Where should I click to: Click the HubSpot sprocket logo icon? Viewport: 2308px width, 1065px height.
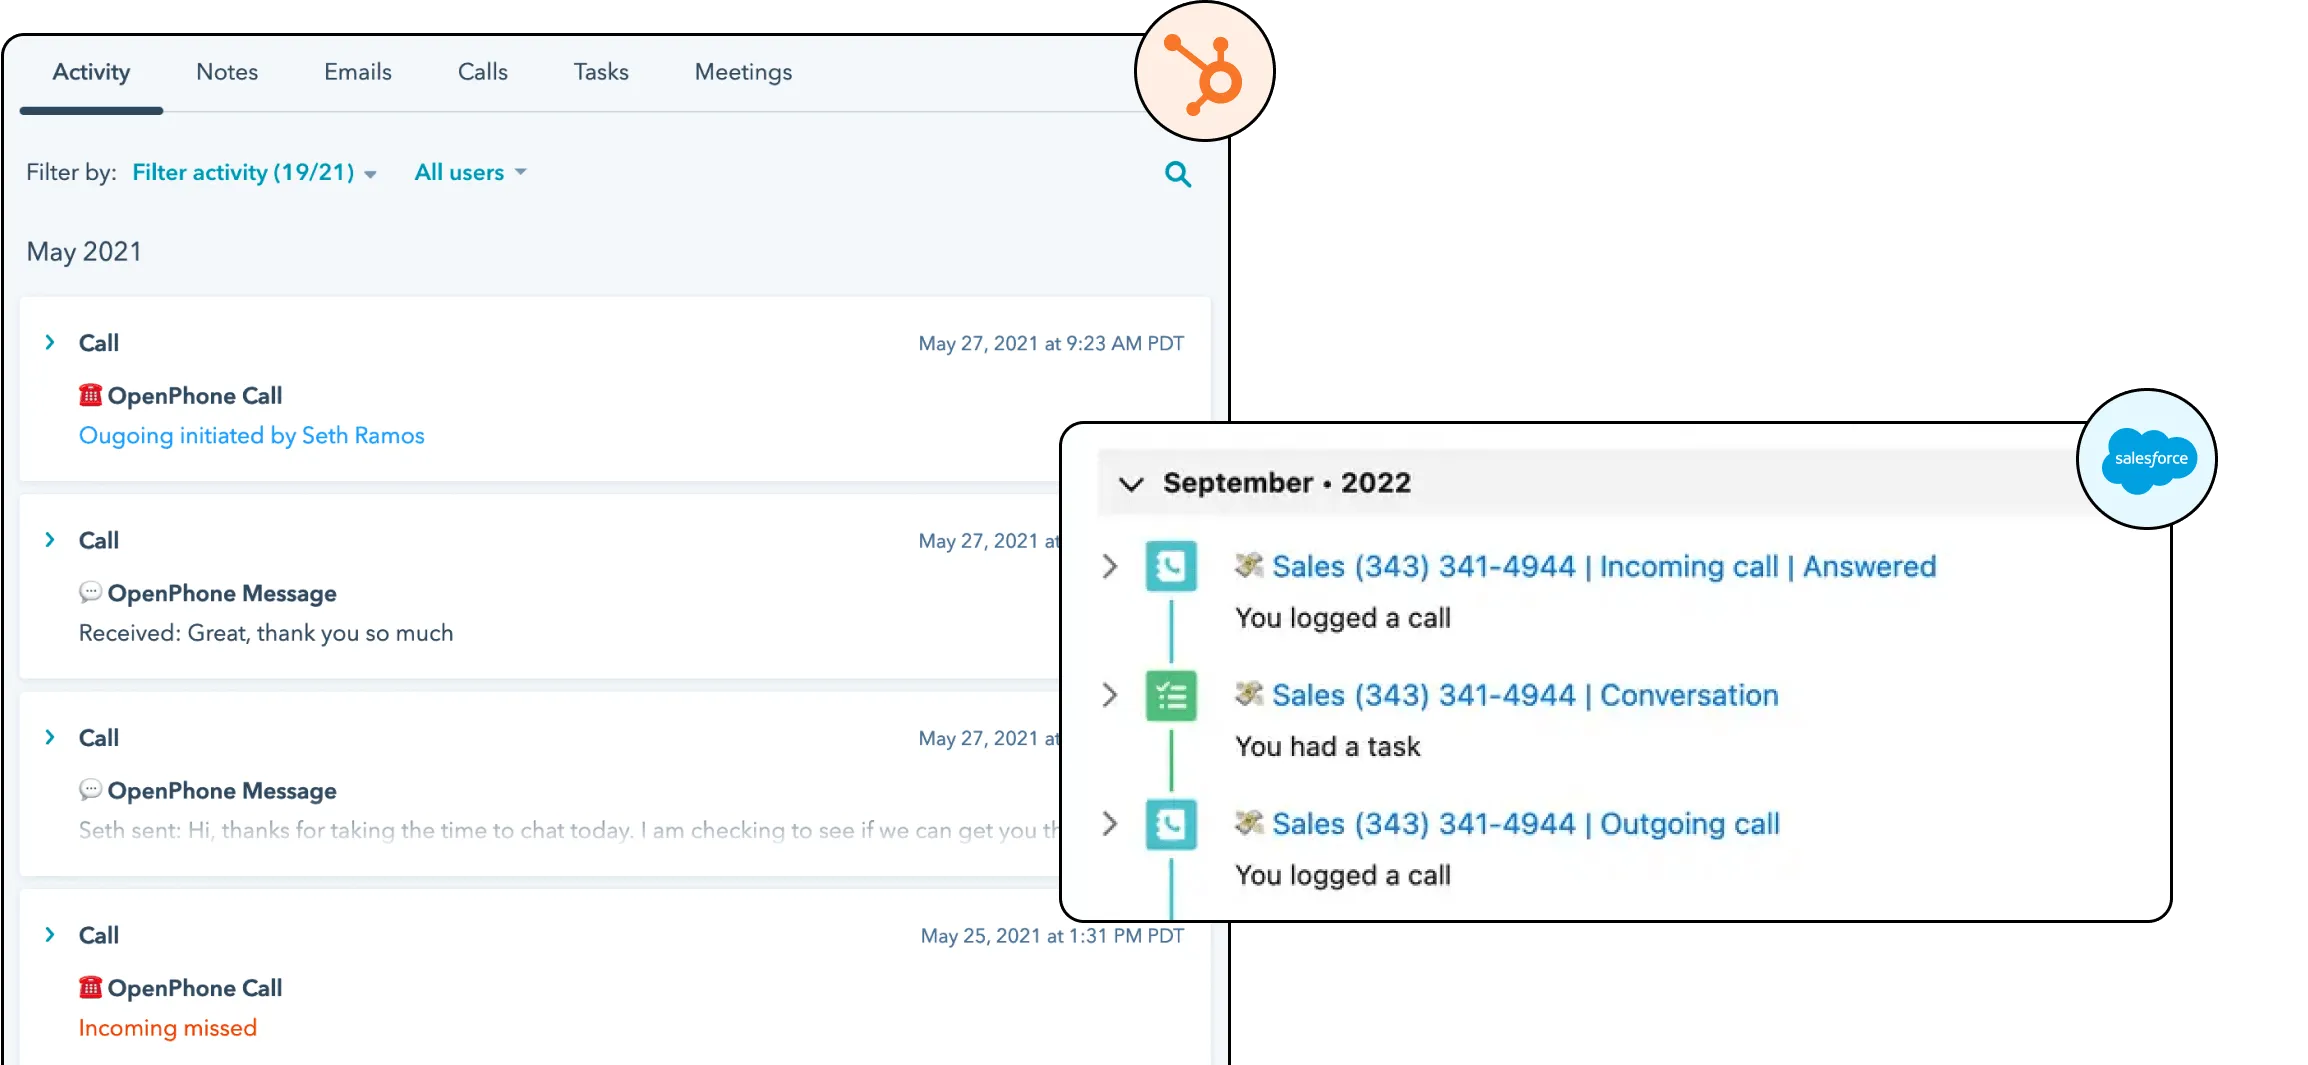click(1203, 75)
